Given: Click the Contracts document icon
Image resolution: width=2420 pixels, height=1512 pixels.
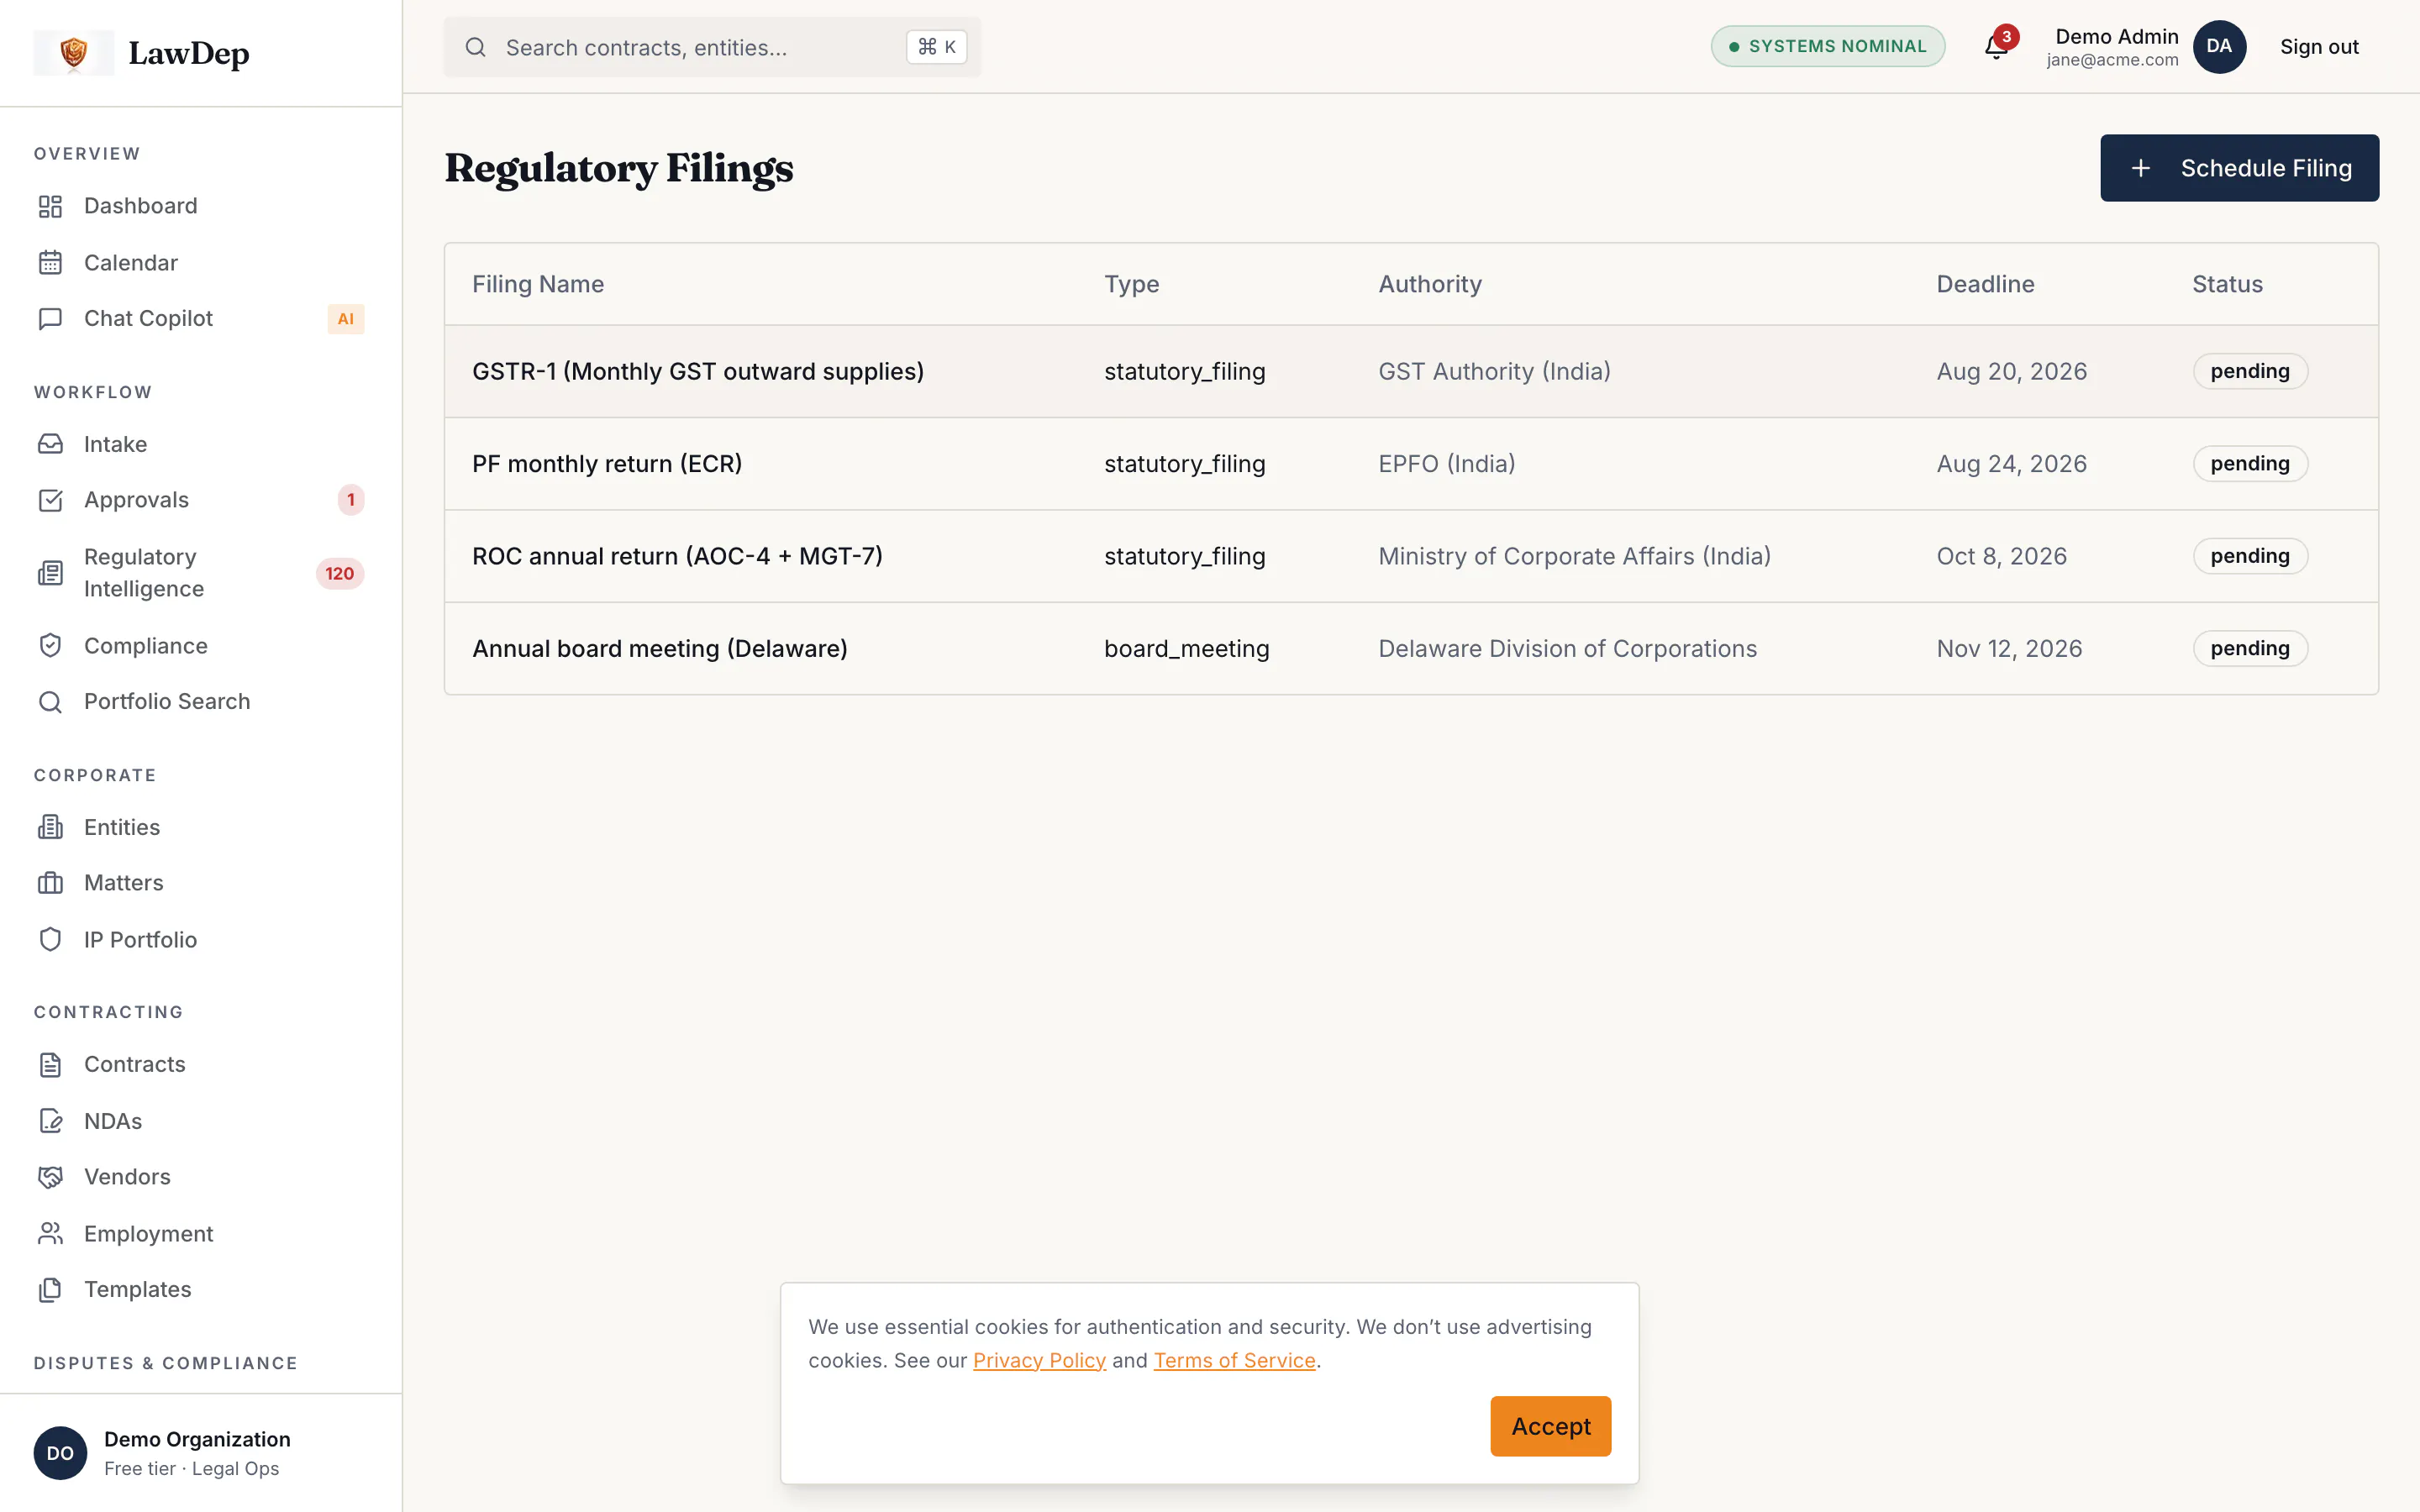Looking at the screenshot, I should [50, 1065].
